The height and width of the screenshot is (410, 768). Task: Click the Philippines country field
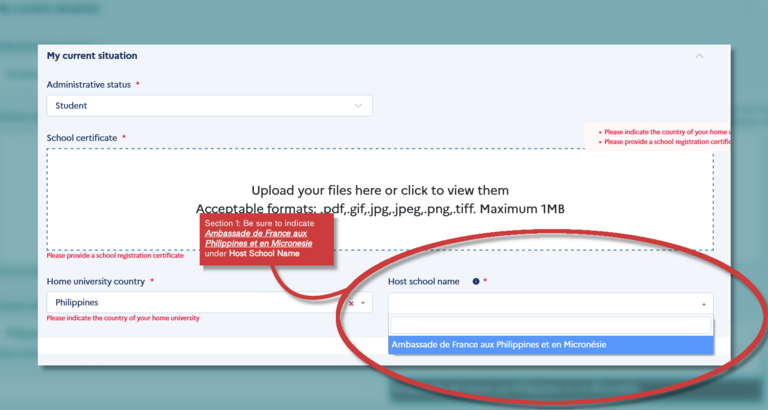[x=209, y=303]
